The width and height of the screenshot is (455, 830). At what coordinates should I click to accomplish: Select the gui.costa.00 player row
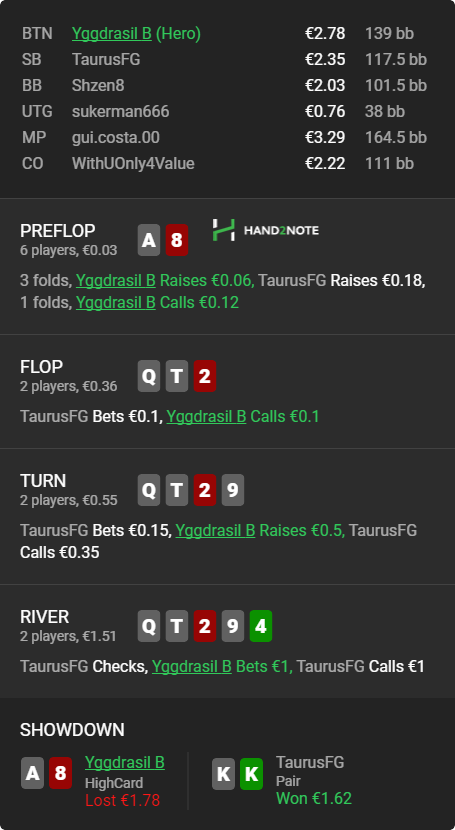(x=224, y=138)
